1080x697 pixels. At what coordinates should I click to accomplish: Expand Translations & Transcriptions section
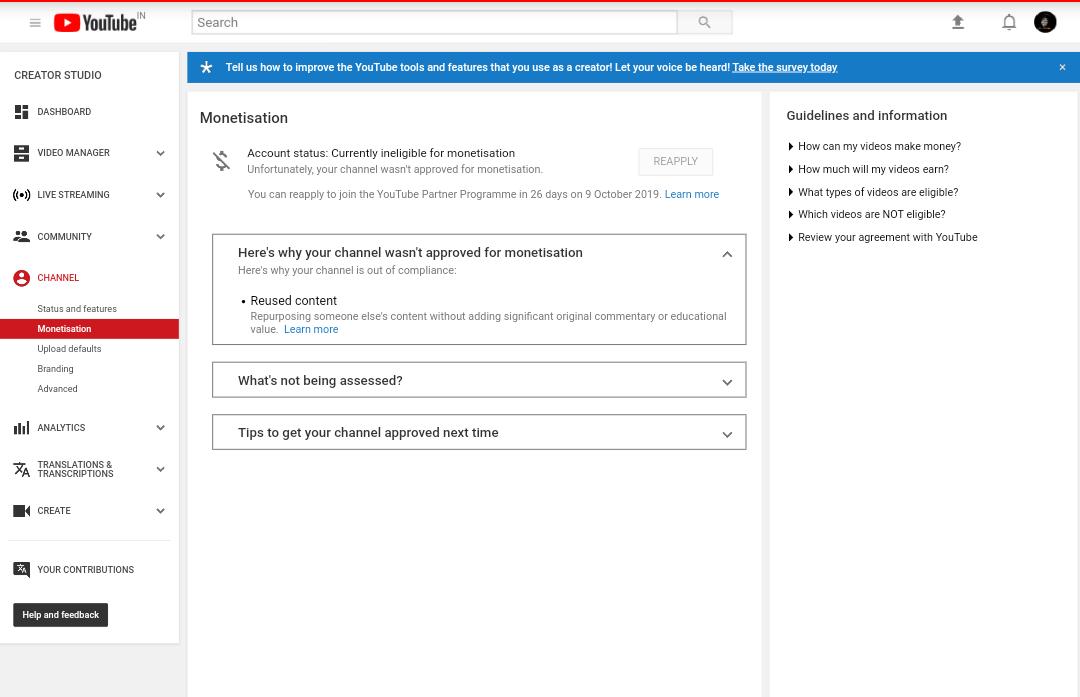160,469
